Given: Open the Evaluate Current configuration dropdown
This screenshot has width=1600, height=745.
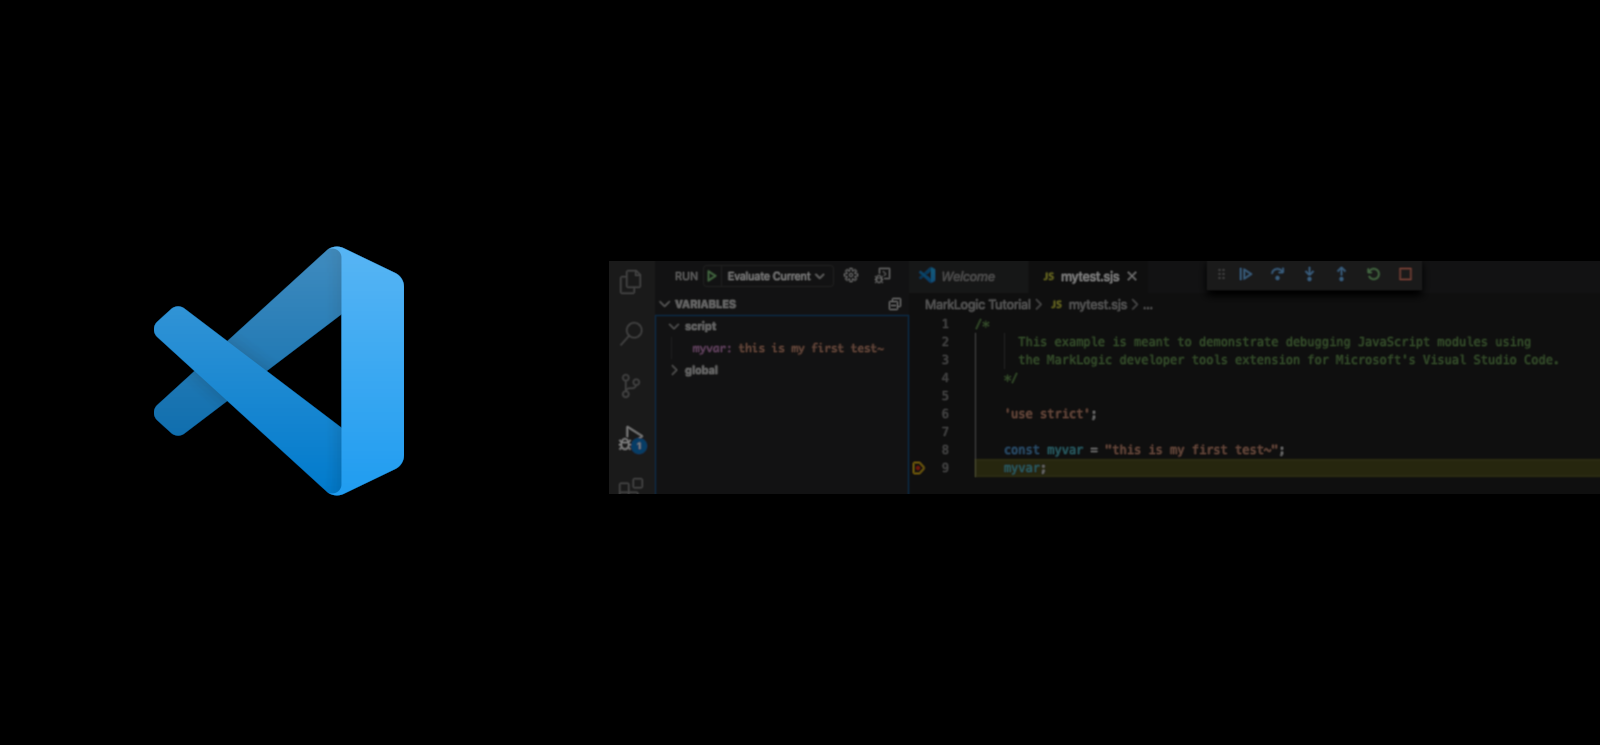Looking at the screenshot, I should (776, 276).
